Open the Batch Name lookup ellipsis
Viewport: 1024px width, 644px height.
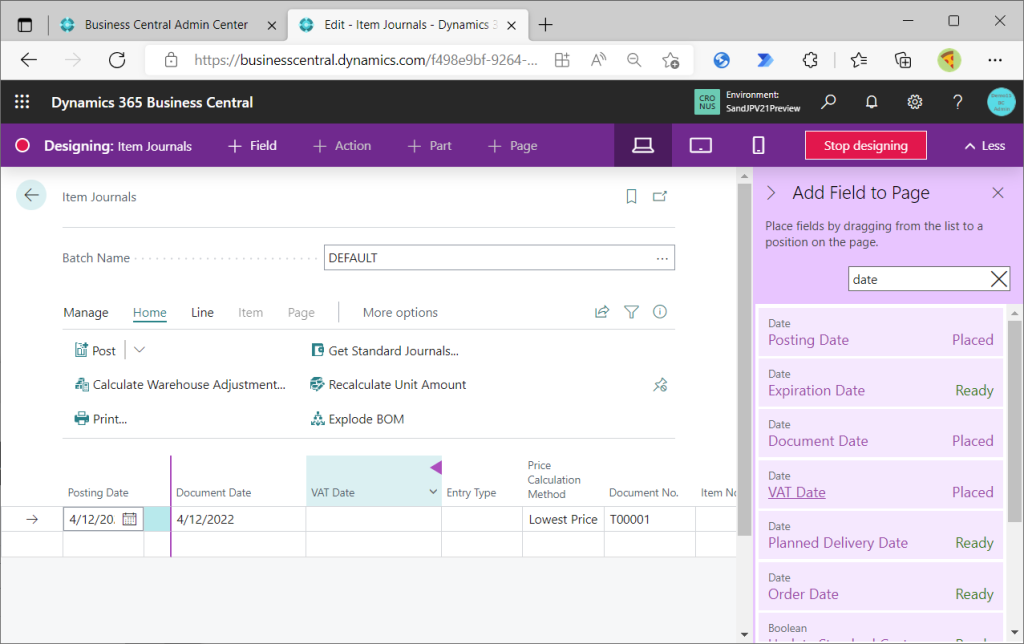(x=662, y=258)
